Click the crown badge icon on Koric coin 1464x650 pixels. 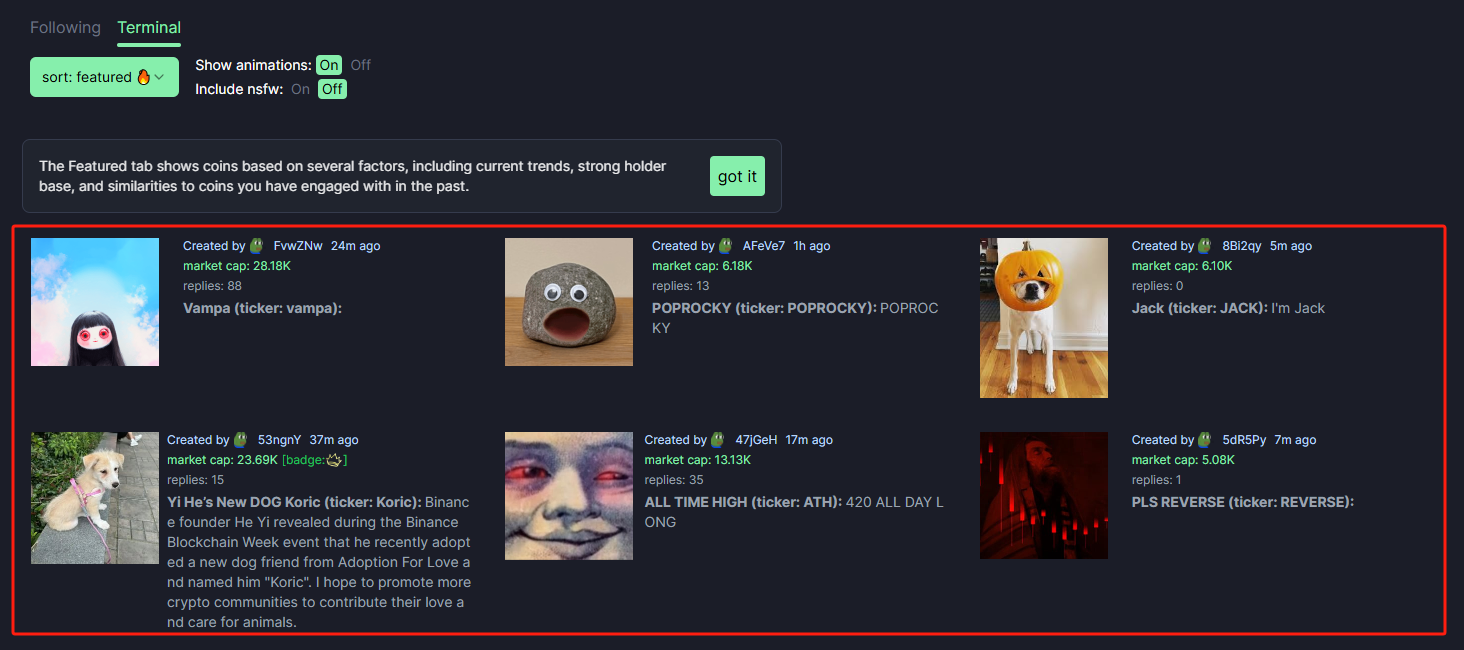pos(333,460)
